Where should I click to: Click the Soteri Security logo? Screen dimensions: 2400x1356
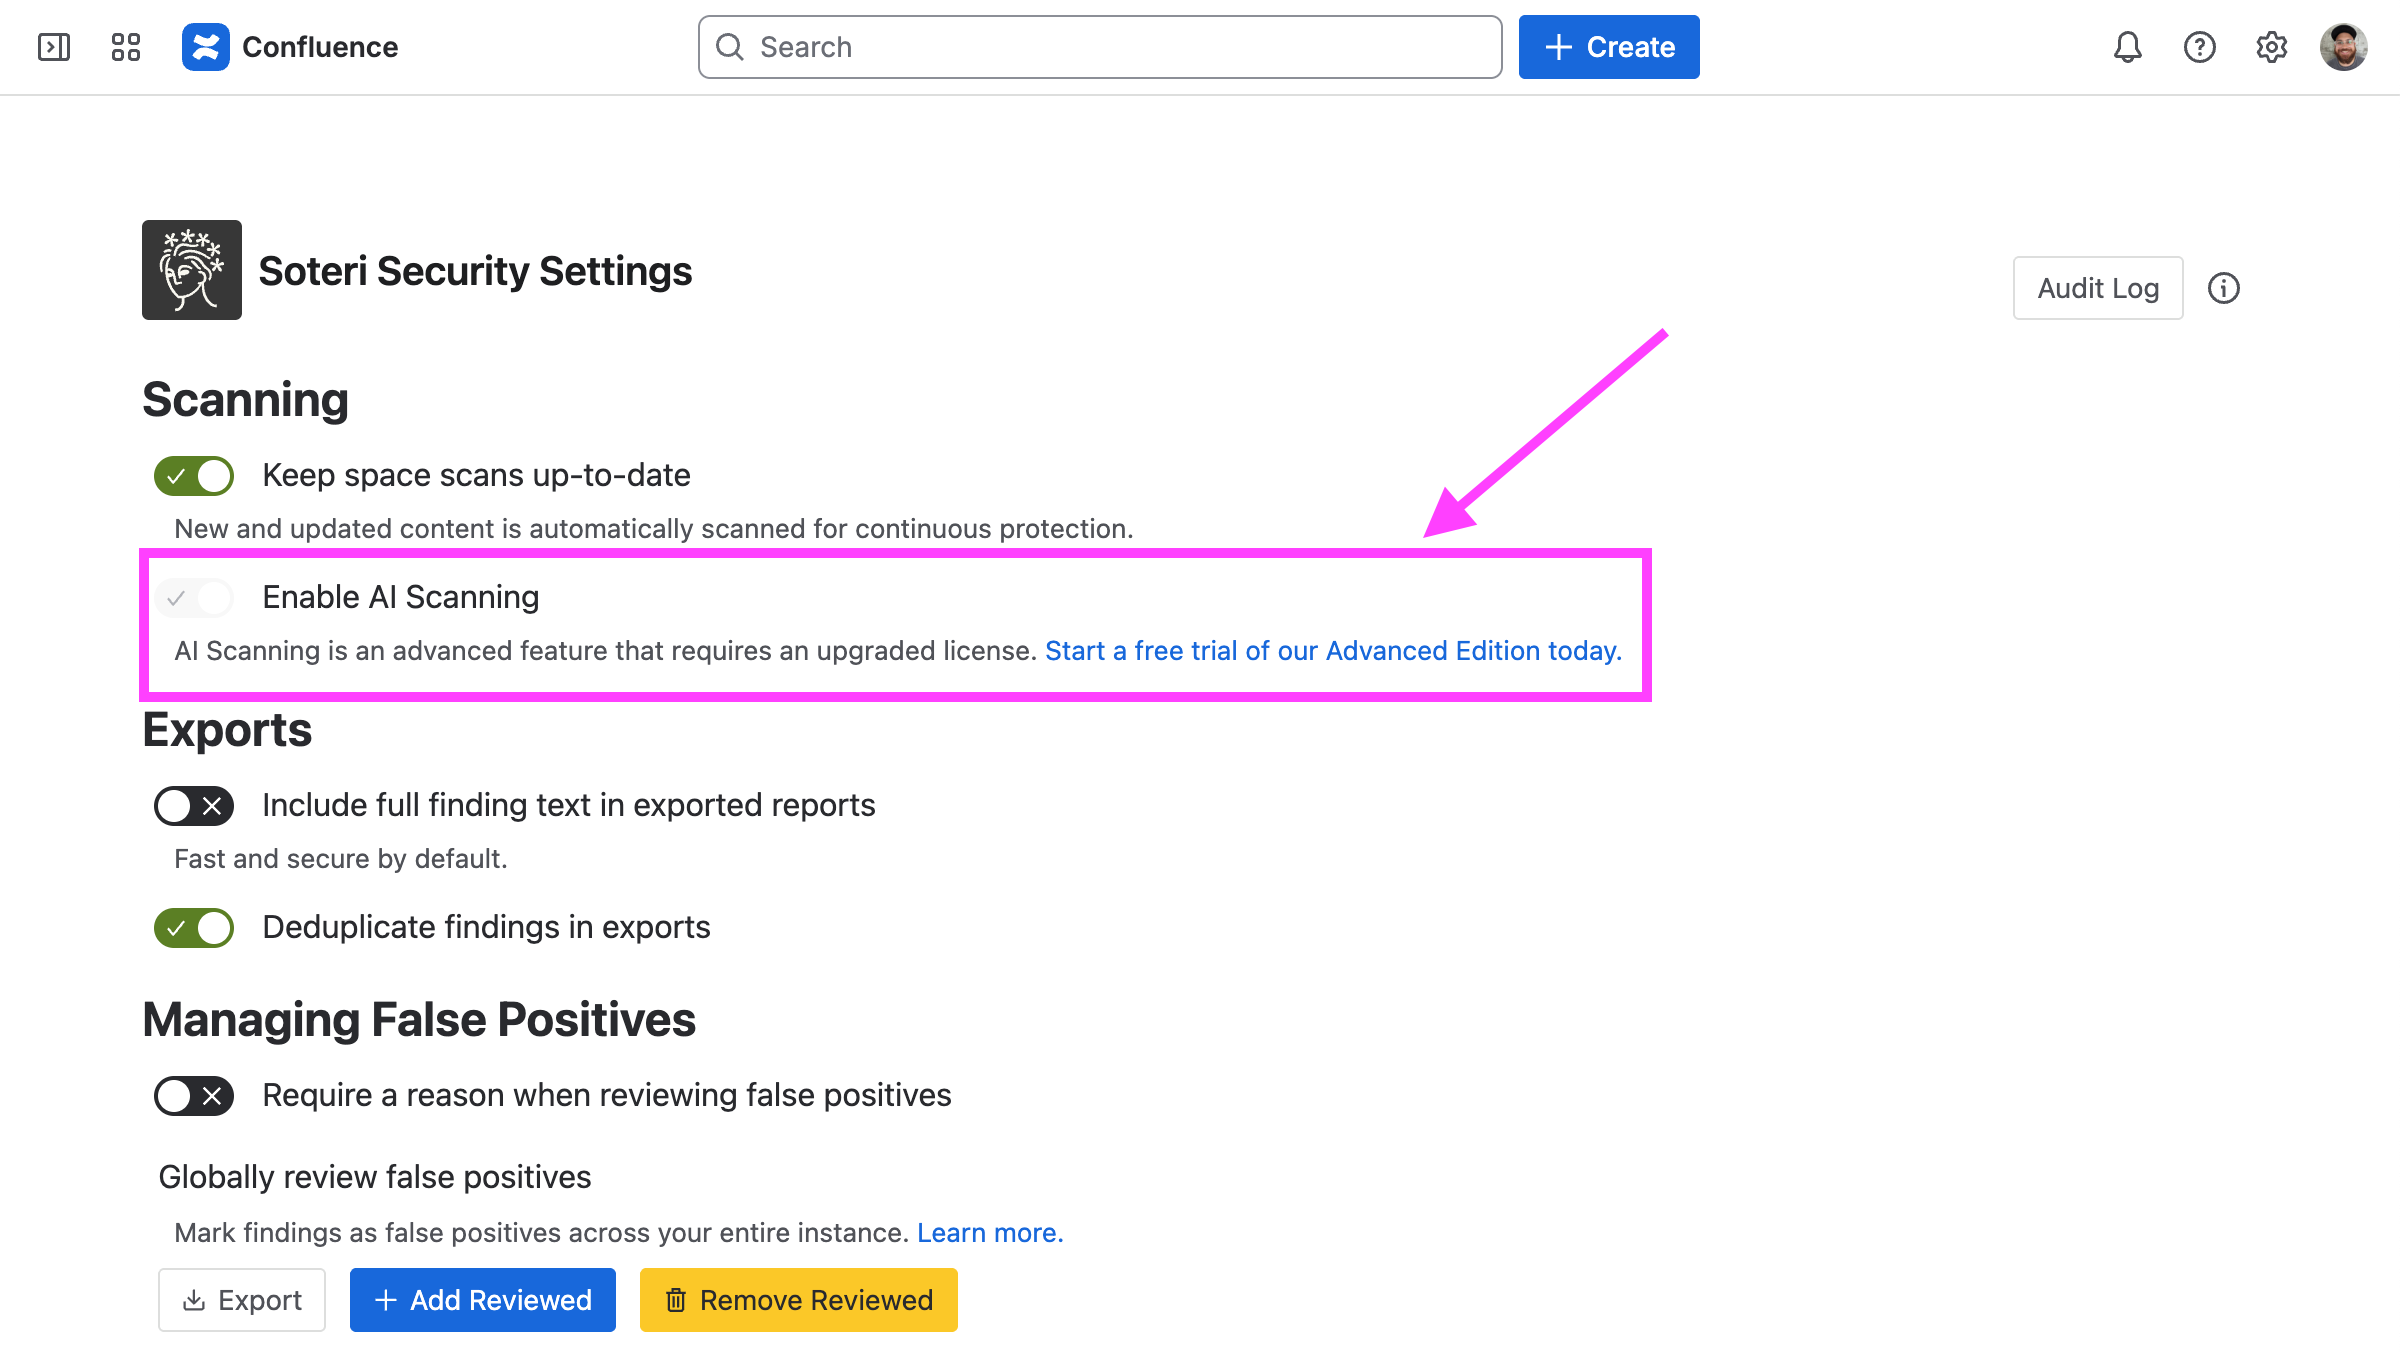click(192, 270)
